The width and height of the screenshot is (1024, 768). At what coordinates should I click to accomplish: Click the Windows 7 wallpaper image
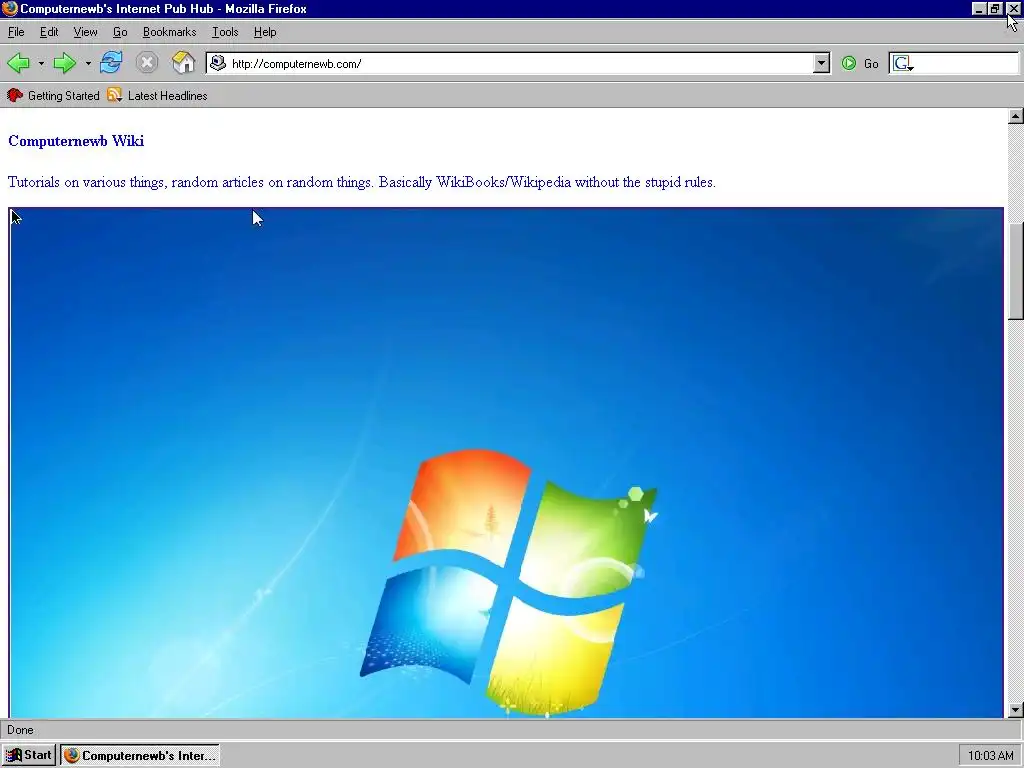506,462
